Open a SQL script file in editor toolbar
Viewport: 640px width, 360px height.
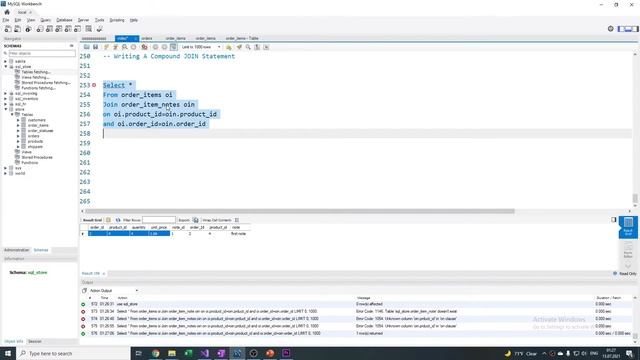87,47
